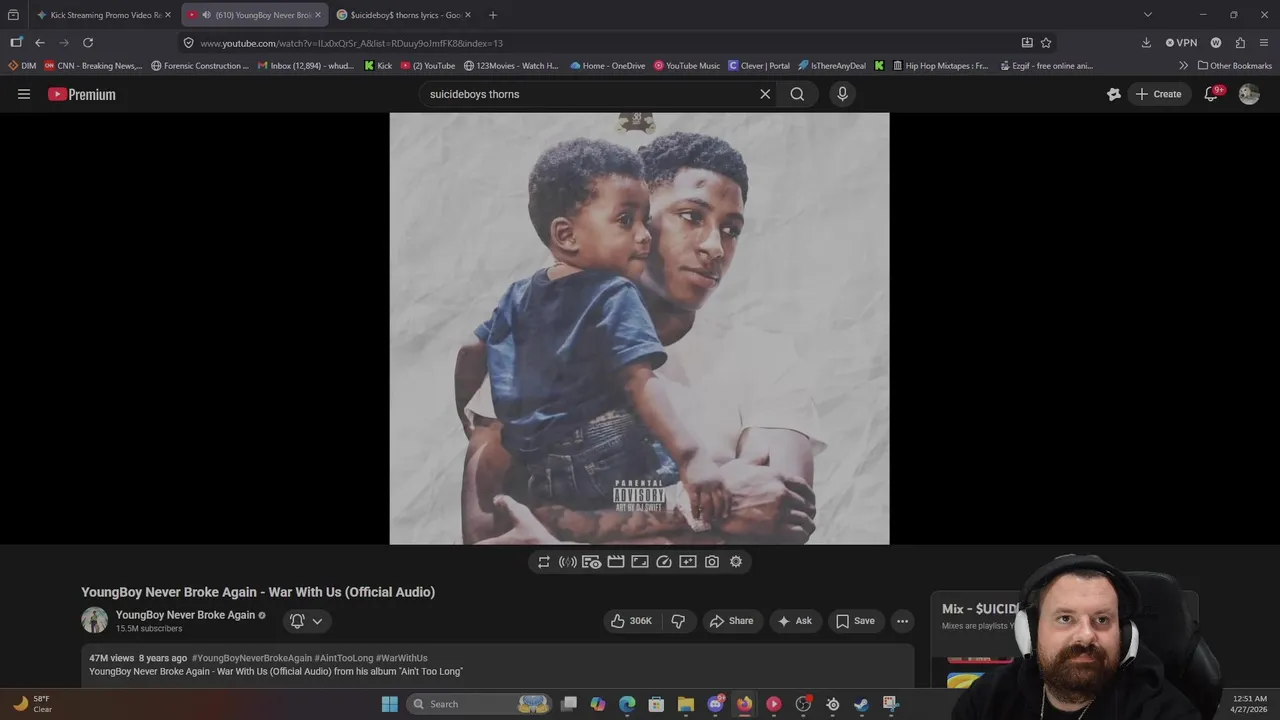This screenshot has width=1280, height=720.
Task: Open the YoungBoy Never Broke Again channel name
Action: click(185, 615)
